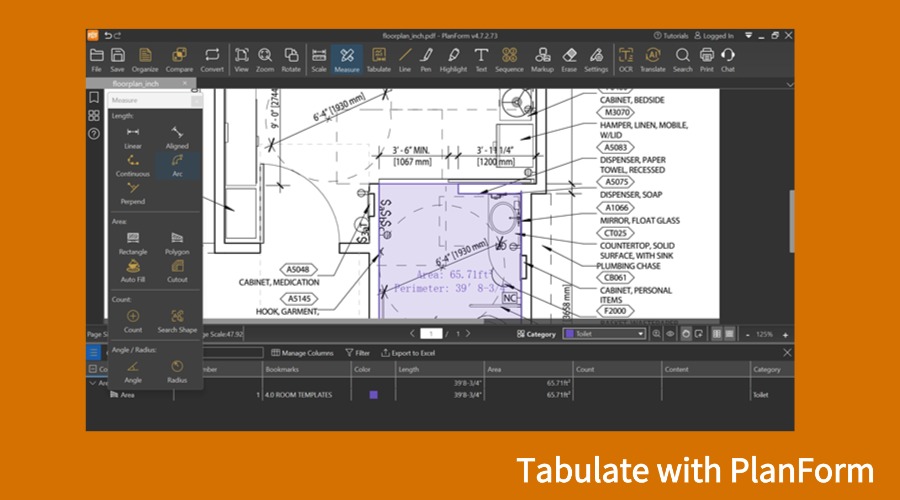Select the Erase tool
Screen dimensions: 900x500
[569, 60]
